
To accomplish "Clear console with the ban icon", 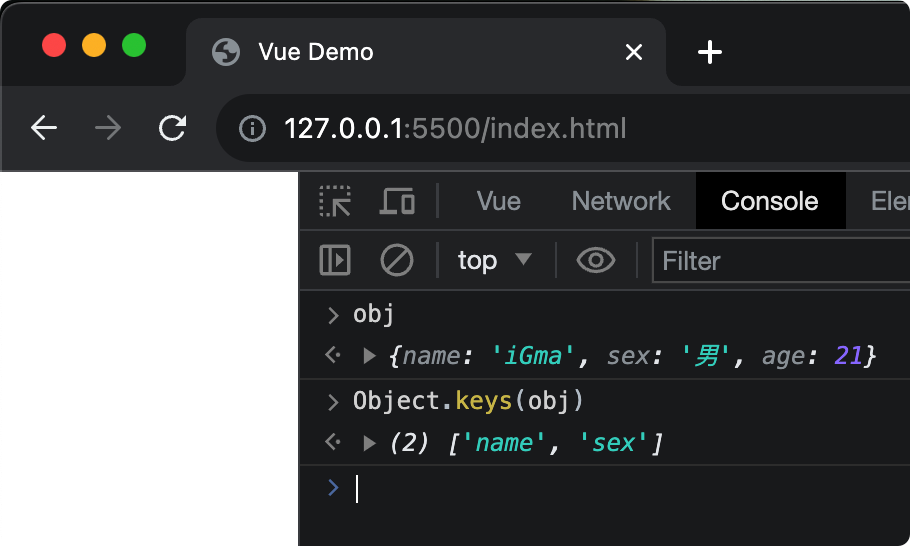I will click(x=397, y=261).
